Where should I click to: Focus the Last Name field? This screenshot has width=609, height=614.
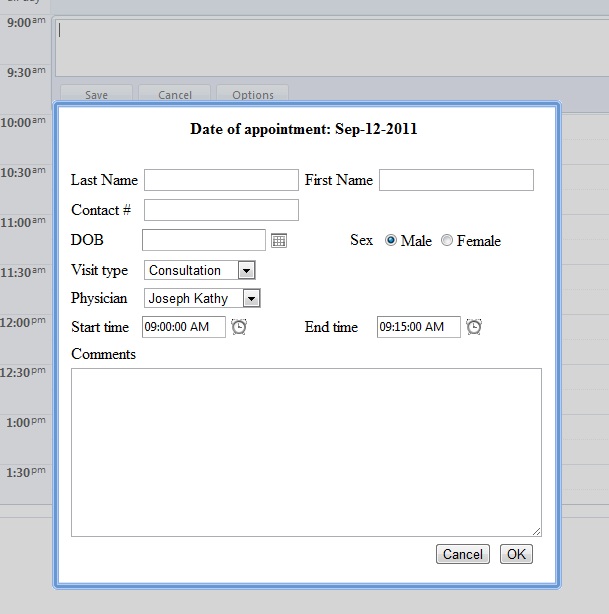221,180
